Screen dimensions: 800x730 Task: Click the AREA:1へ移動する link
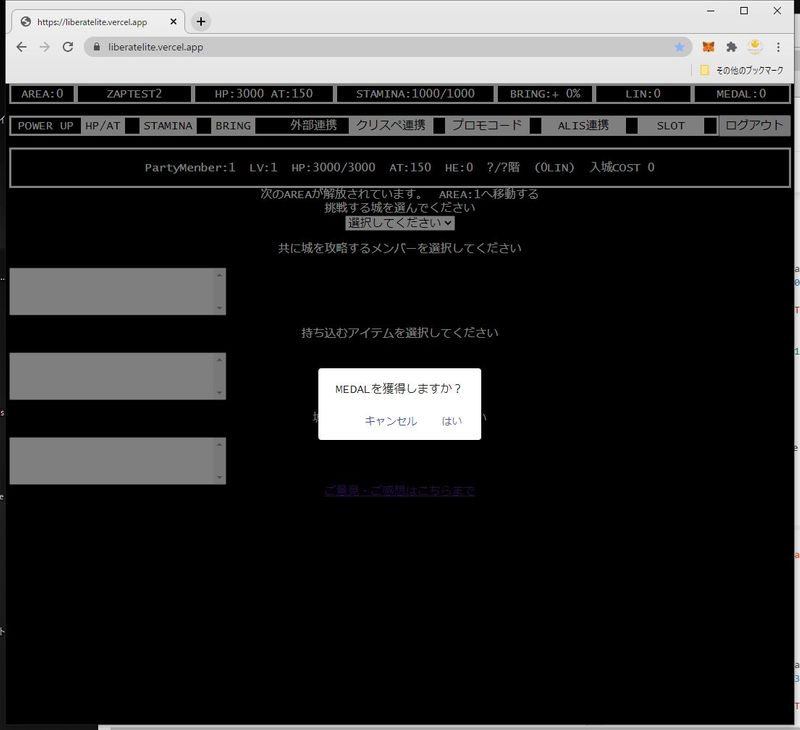[489, 194]
